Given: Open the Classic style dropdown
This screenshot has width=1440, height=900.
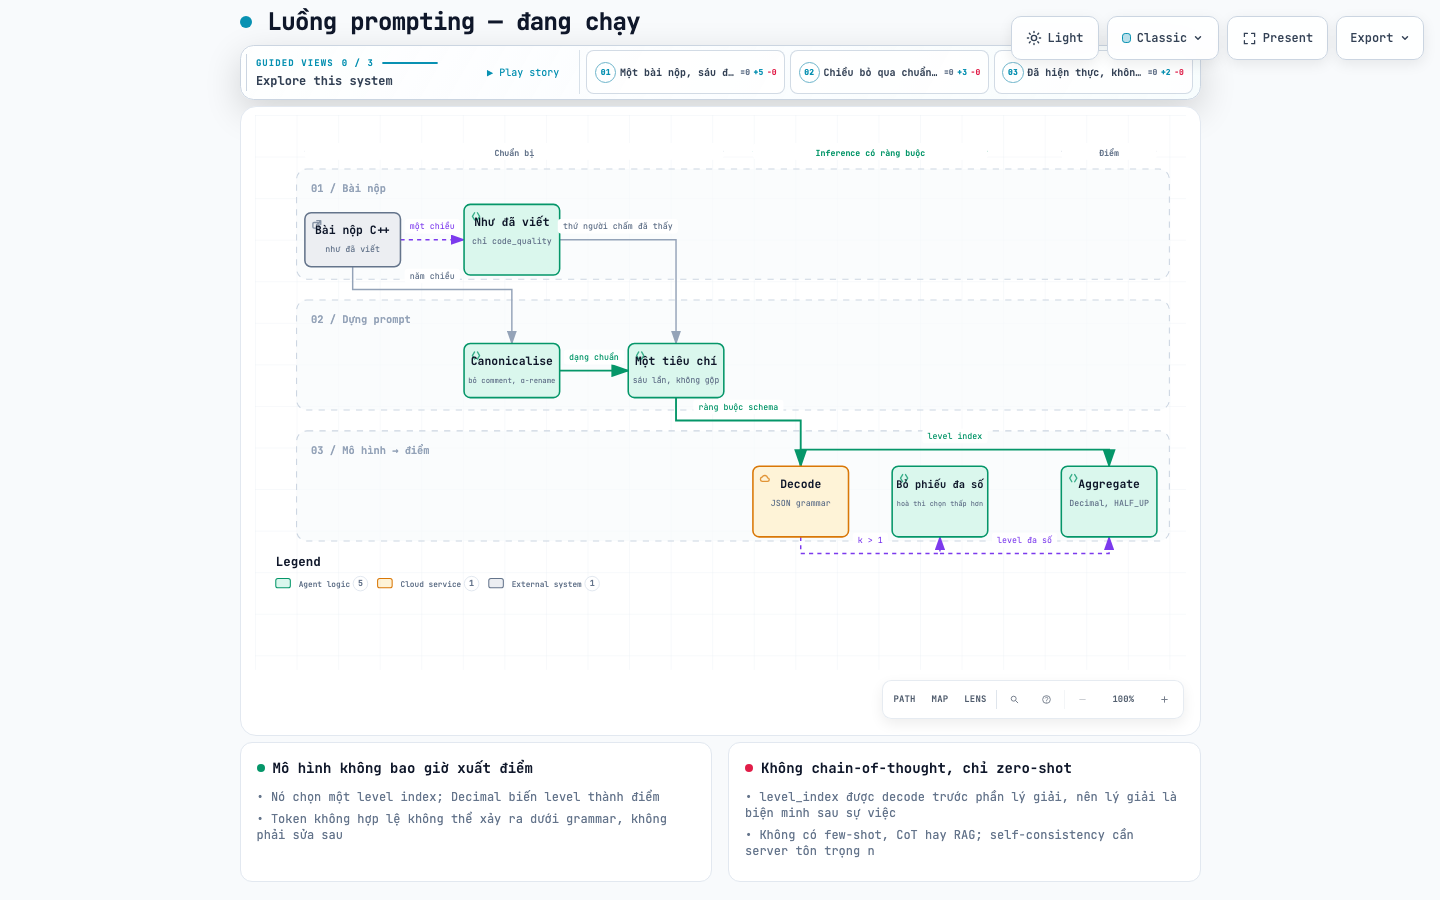Looking at the screenshot, I should [1163, 38].
